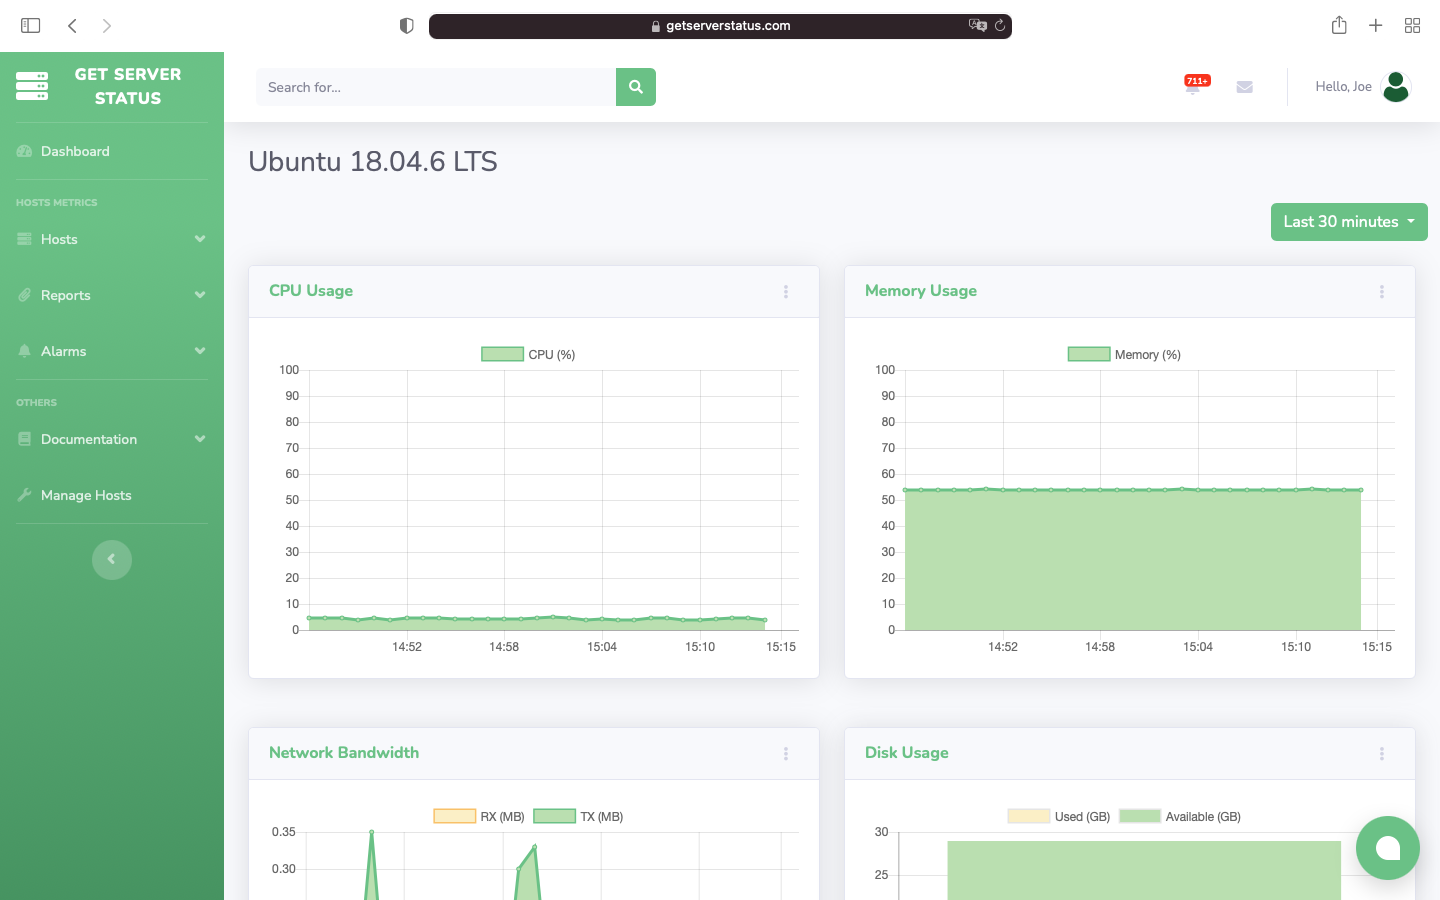The width and height of the screenshot is (1440, 900).
Task: Click the Reports paperclip icon
Action: (x=25, y=295)
